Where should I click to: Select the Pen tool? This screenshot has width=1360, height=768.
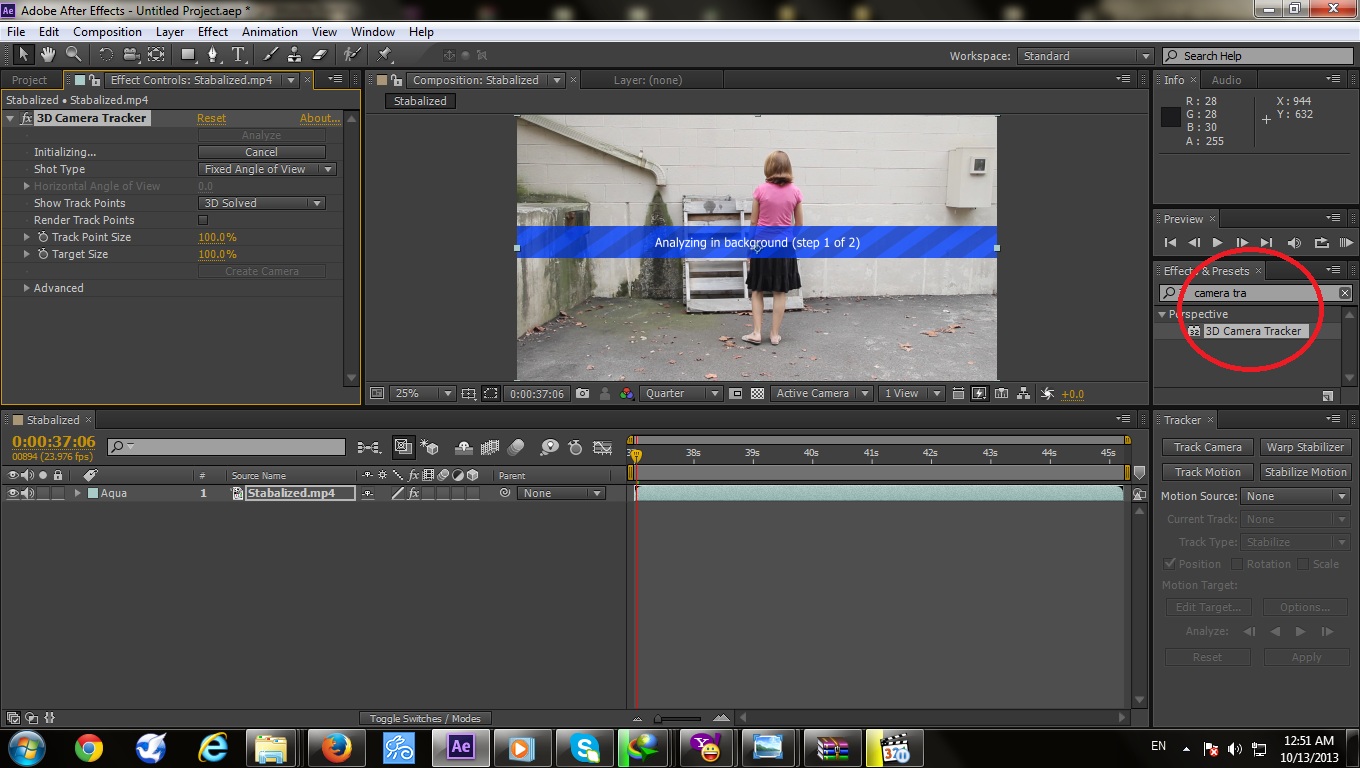pos(214,55)
